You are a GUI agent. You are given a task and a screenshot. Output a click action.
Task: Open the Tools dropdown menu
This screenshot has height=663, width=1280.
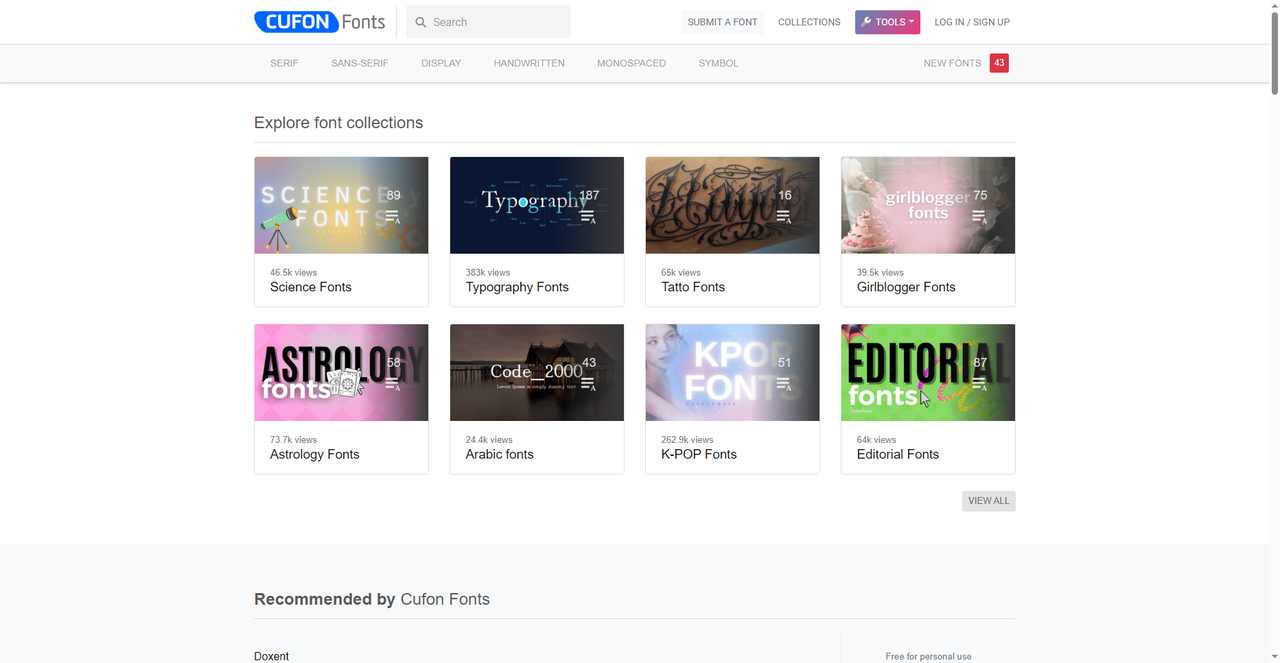[x=887, y=22]
